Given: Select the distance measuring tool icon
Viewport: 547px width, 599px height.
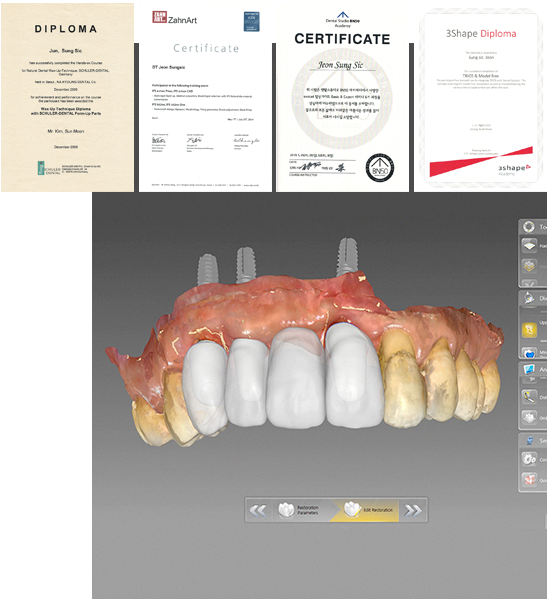Looking at the screenshot, I should (x=529, y=397).
